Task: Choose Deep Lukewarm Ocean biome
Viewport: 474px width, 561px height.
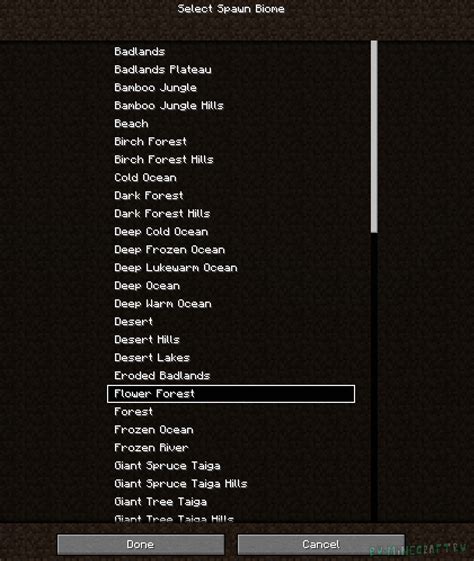Action: [231, 268]
